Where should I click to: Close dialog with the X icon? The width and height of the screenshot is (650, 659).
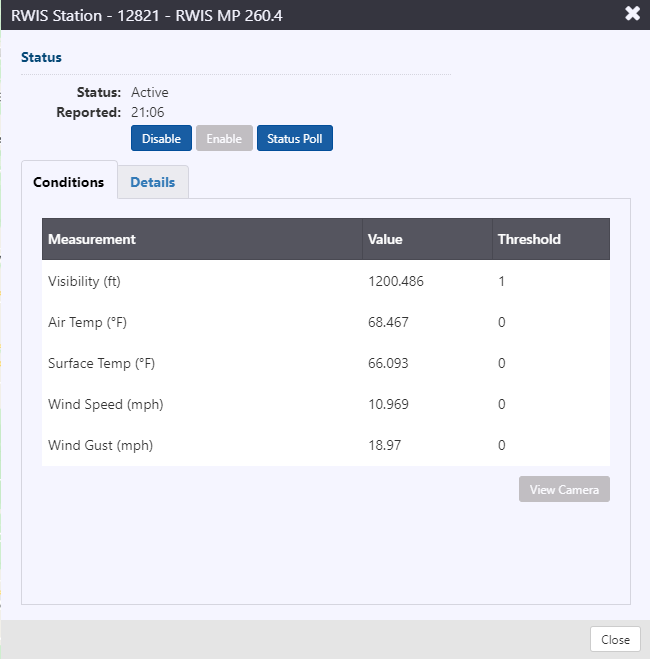(632, 13)
